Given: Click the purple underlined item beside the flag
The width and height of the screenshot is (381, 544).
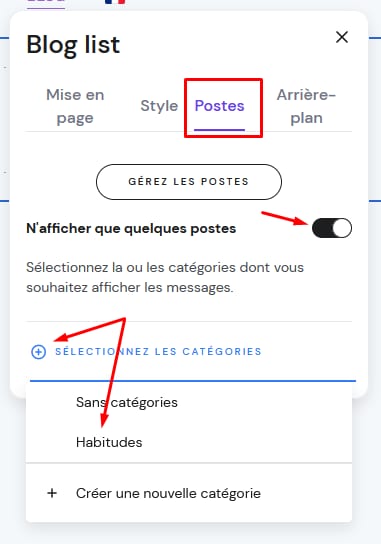Looking at the screenshot, I should coord(46,3).
